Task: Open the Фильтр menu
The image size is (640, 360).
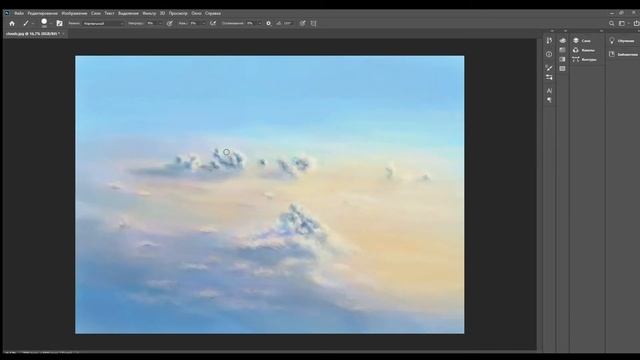Action: pos(149,13)
